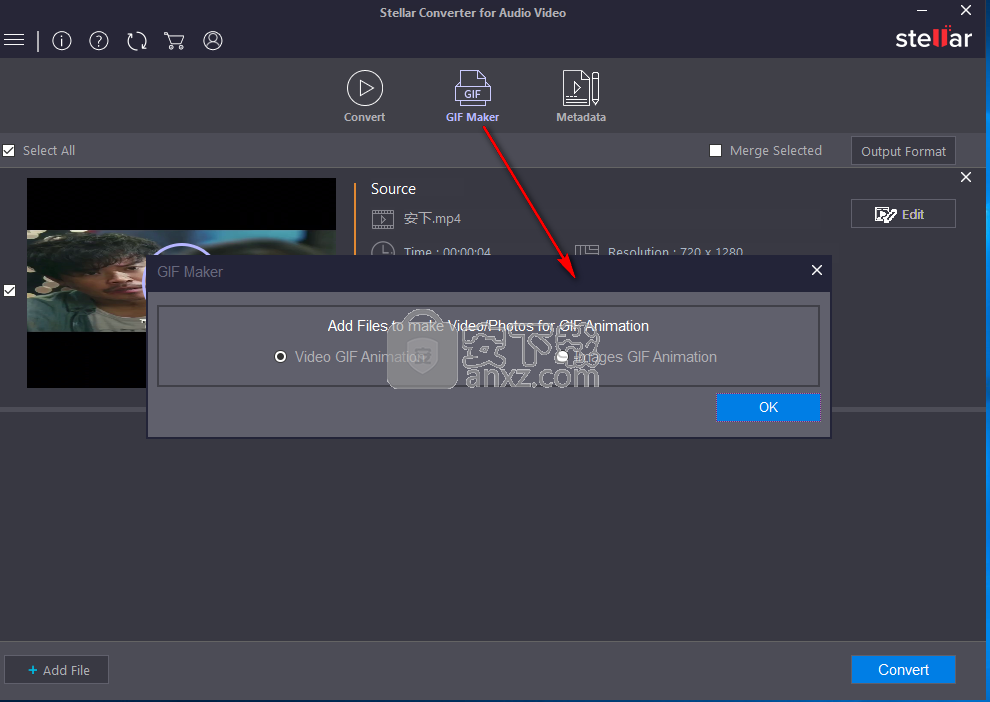Screen dimensions: 990x702
Task: Click the source file name 安下.mp4
Action: 432,218
